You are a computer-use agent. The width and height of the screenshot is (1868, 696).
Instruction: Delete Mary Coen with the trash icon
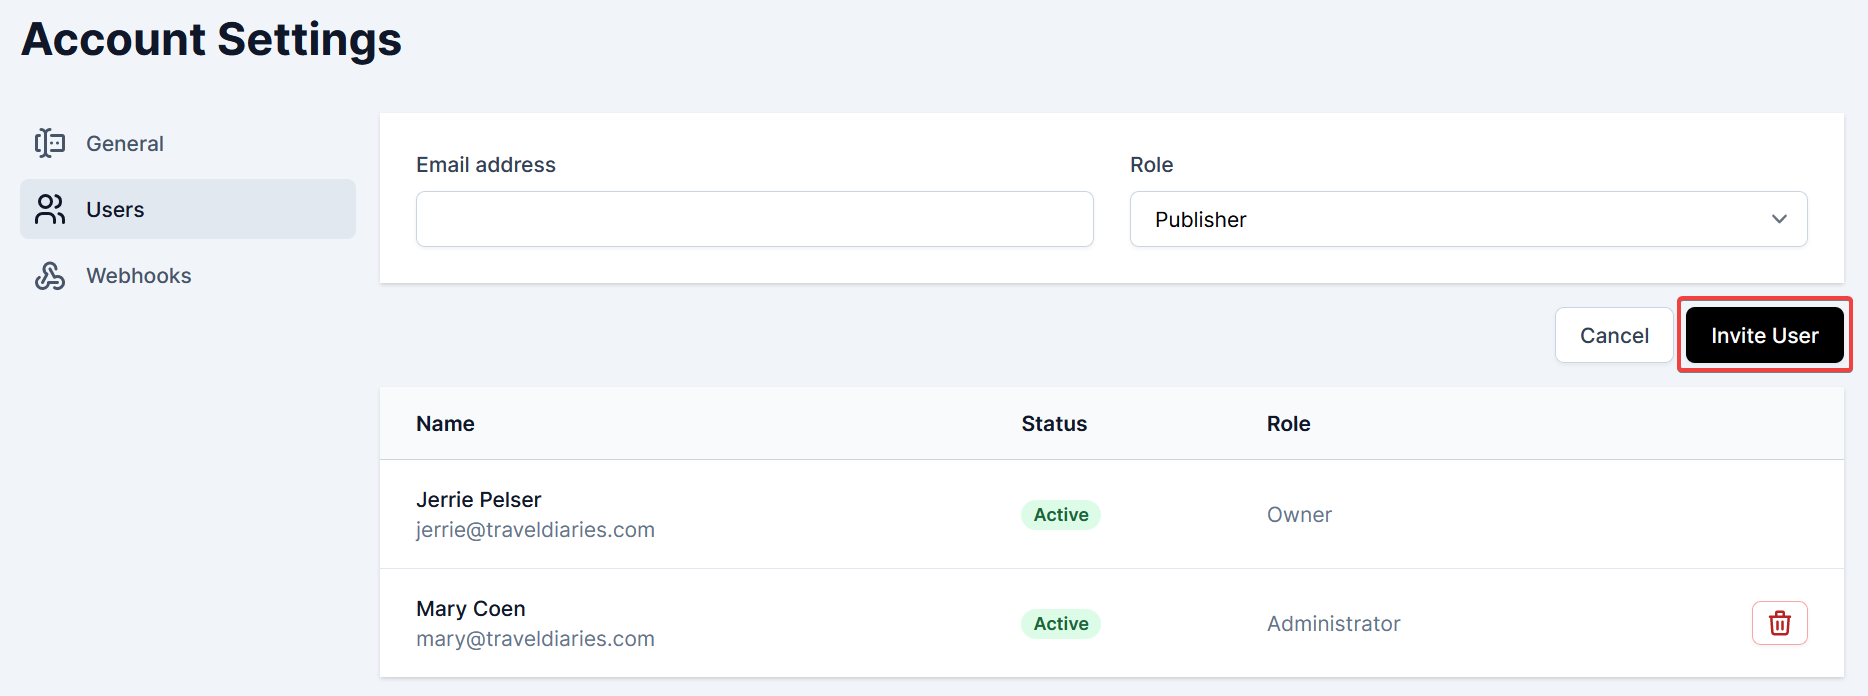point(1779,623)
